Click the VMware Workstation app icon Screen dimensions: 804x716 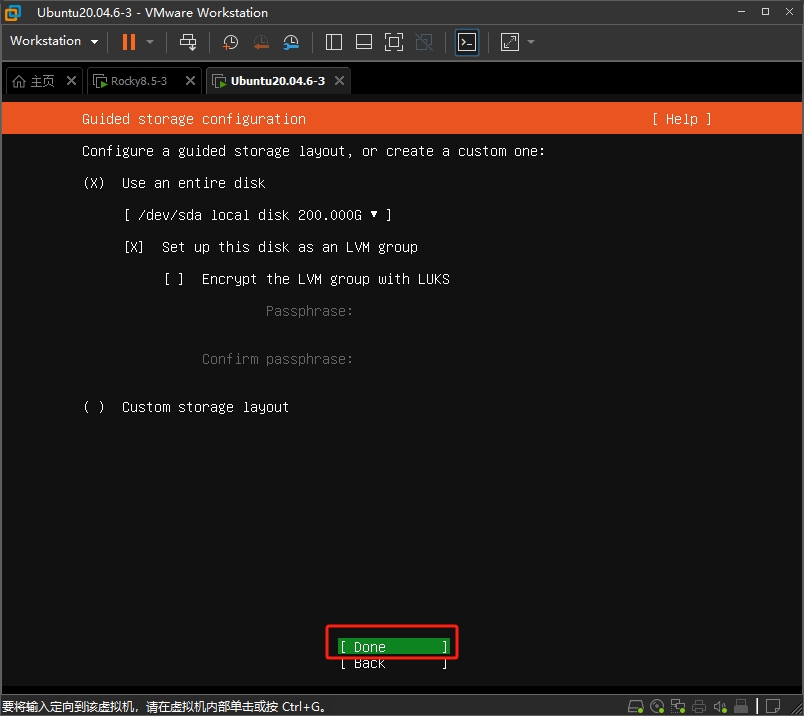click(12, 13)
